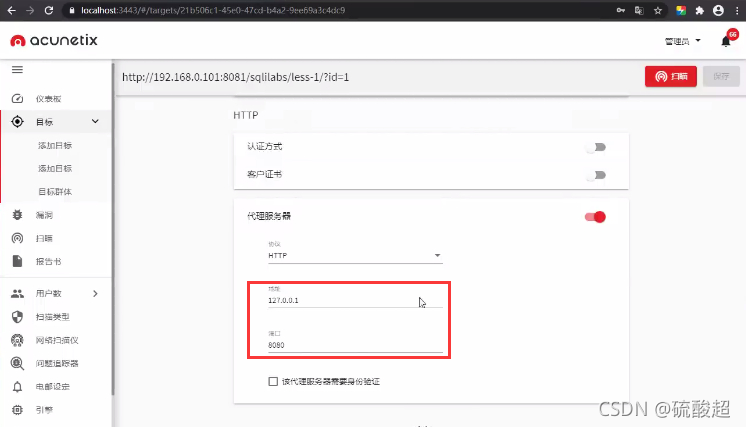Viewport: 746px width, 427px height.
Task: Open 问题追踪器 issue tracker magnifier icon
Action: [17, 363]
